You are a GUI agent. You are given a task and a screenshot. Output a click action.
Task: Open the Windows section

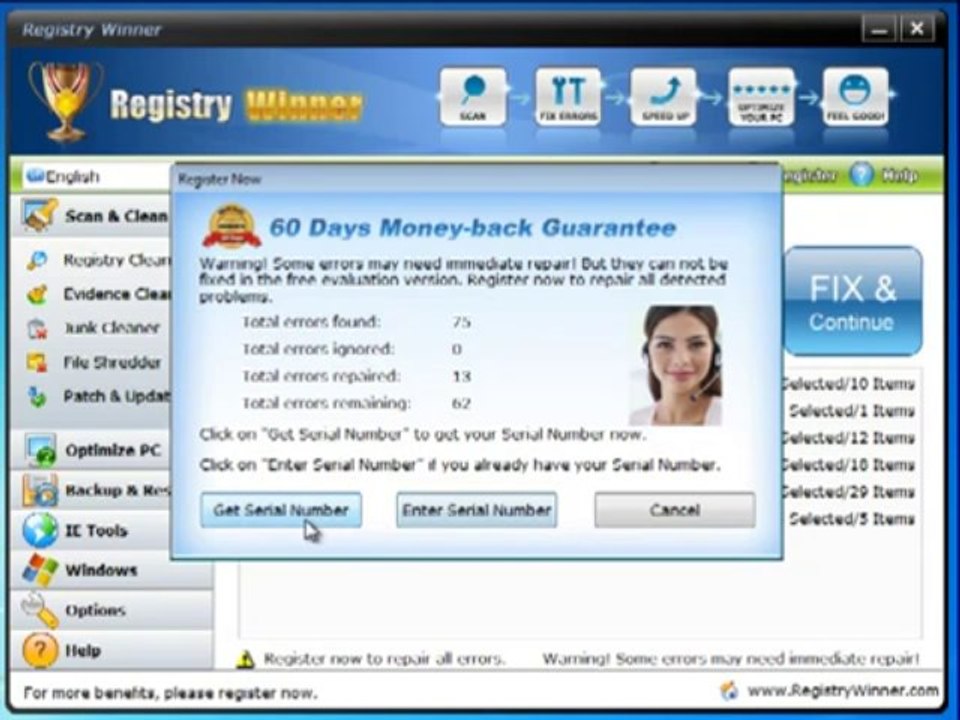click(x=112, y=570)
